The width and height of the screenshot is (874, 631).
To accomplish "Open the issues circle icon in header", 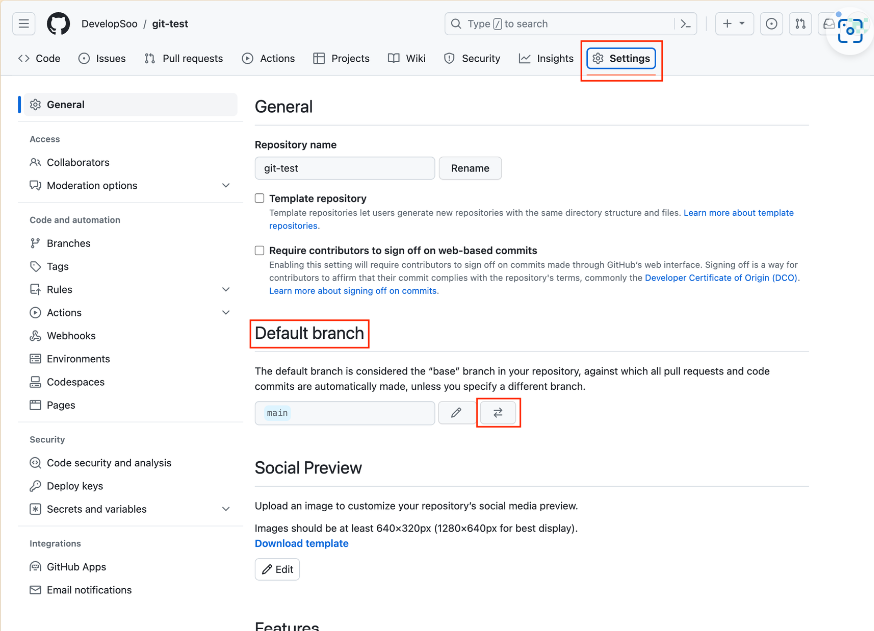I will (x=771, y=23).
